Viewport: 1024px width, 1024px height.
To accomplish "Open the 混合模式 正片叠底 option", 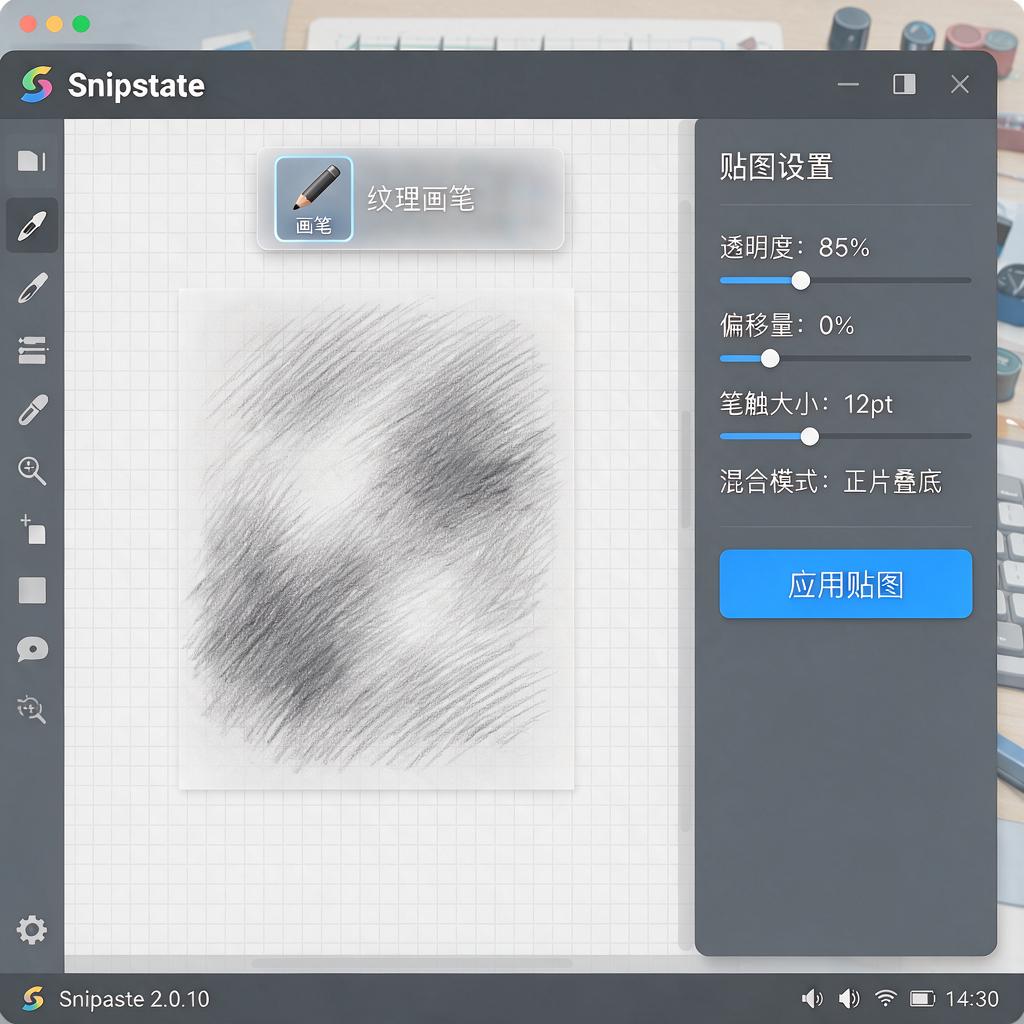I will pos(831,482).
